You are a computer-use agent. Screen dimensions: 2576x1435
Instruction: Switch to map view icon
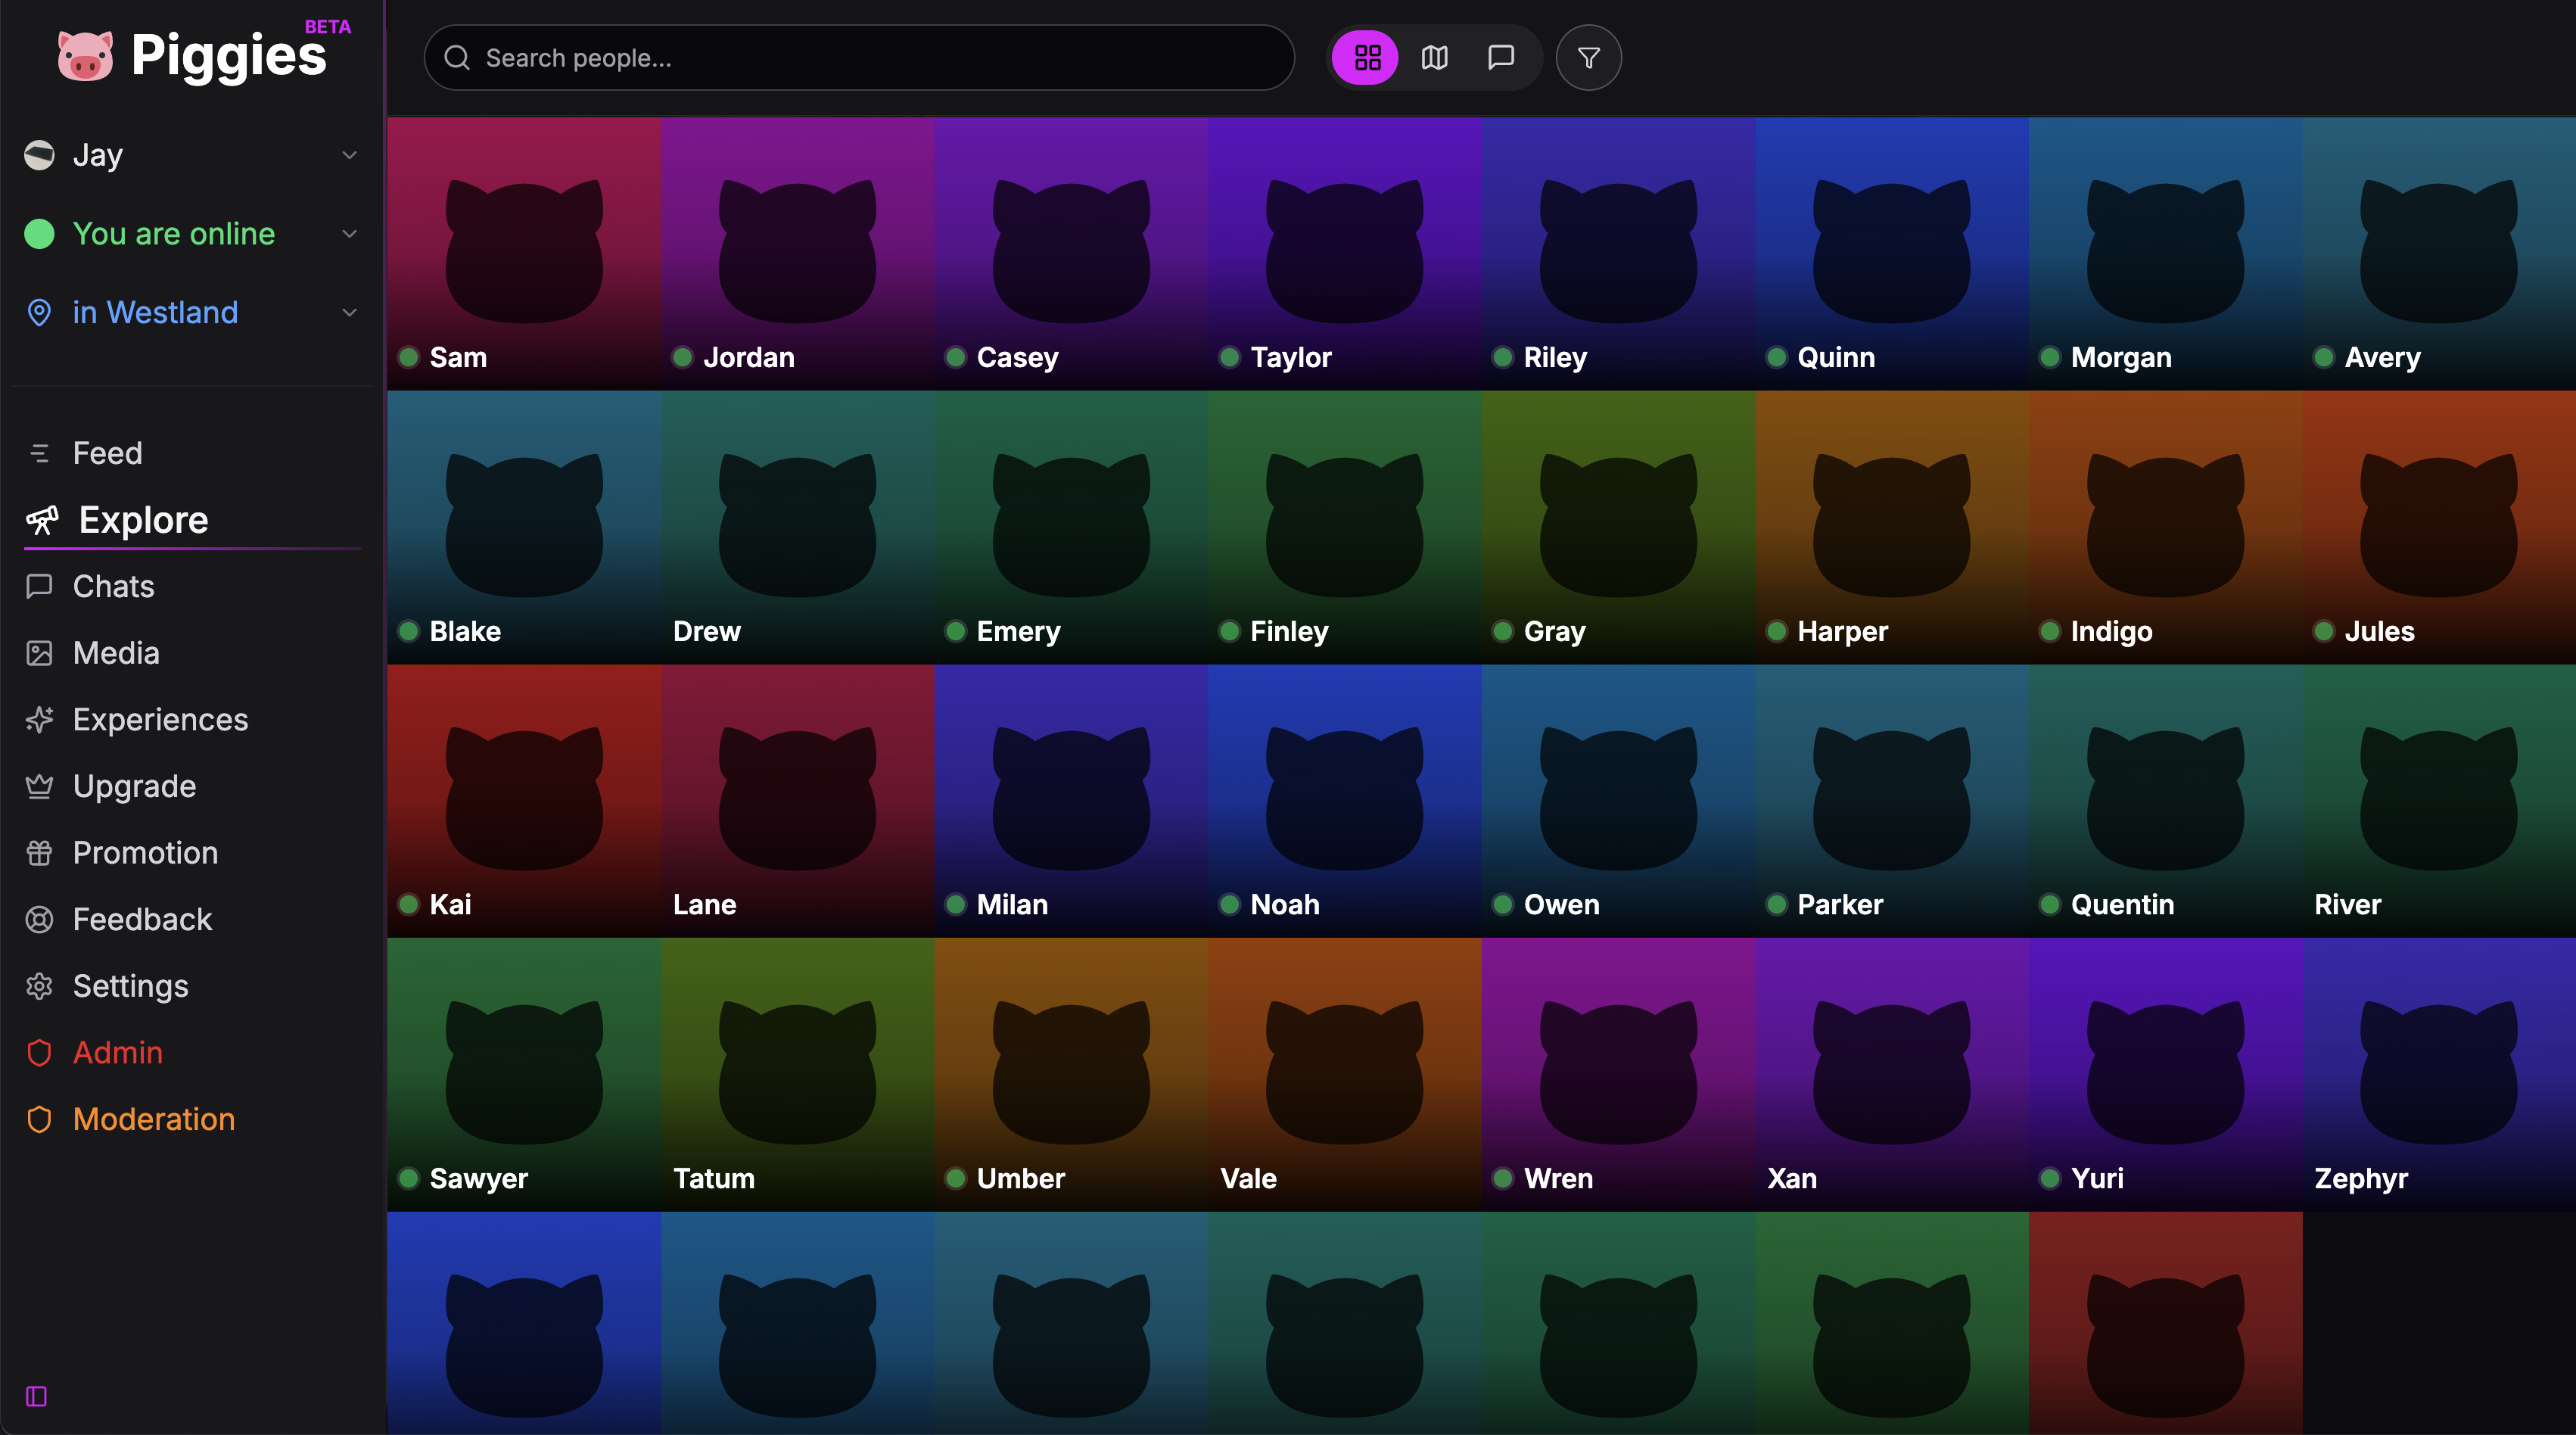coord(1434,58)
